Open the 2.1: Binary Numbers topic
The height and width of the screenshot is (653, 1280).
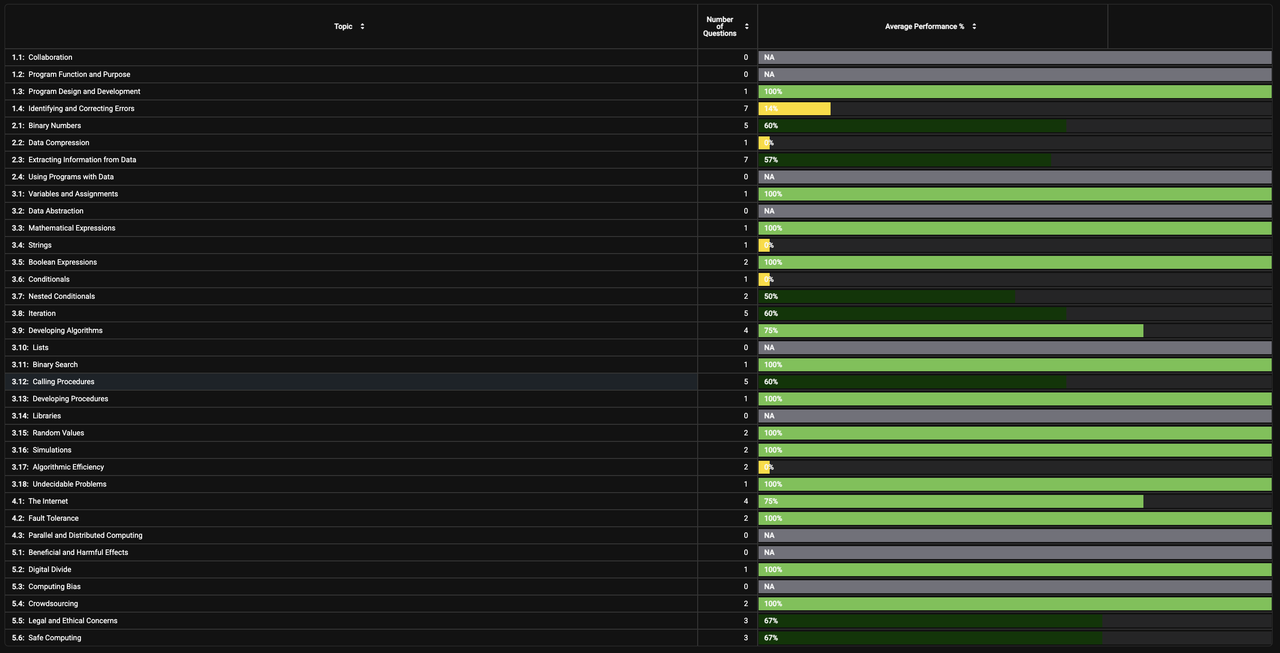pyautogui.click(x=46, y=125)
